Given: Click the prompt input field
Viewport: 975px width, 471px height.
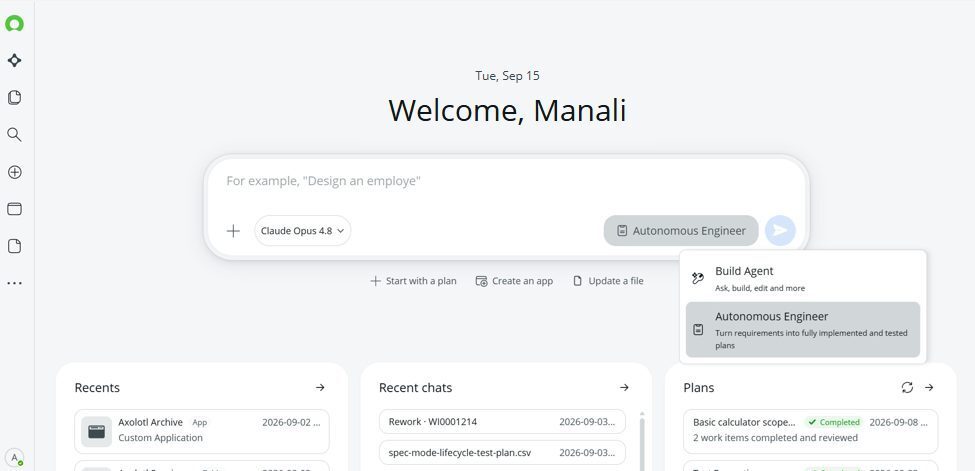Looking at the screenshot, I should [x=507, y=181].
